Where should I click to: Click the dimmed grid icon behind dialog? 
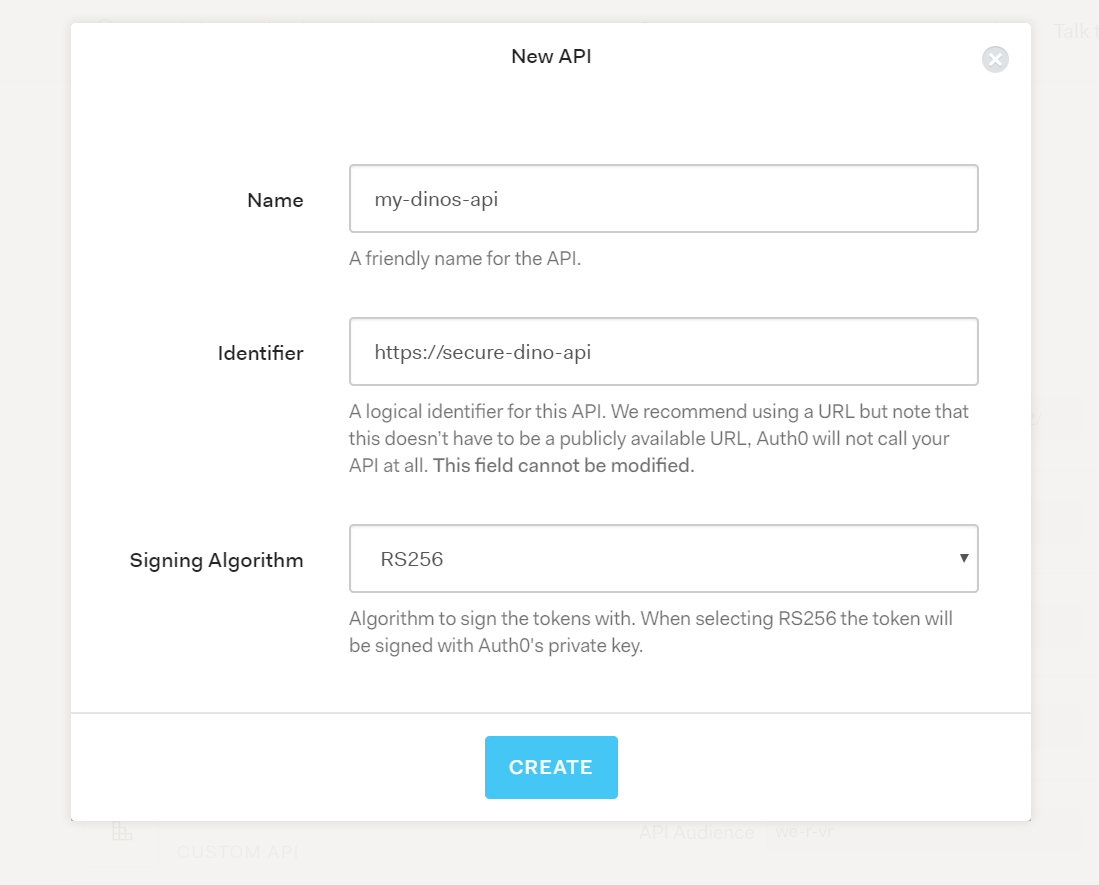point(122,831)
